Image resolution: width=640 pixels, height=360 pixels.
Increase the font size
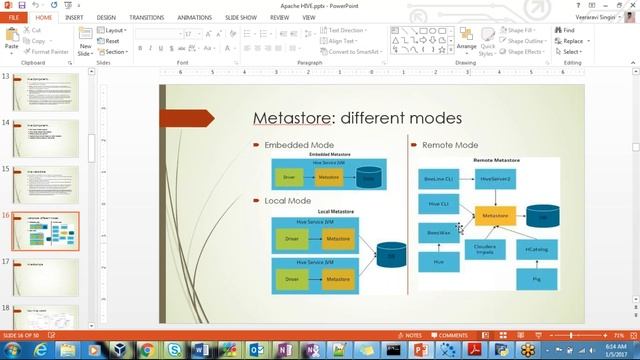pyautogui.click(x=209, y=34)
